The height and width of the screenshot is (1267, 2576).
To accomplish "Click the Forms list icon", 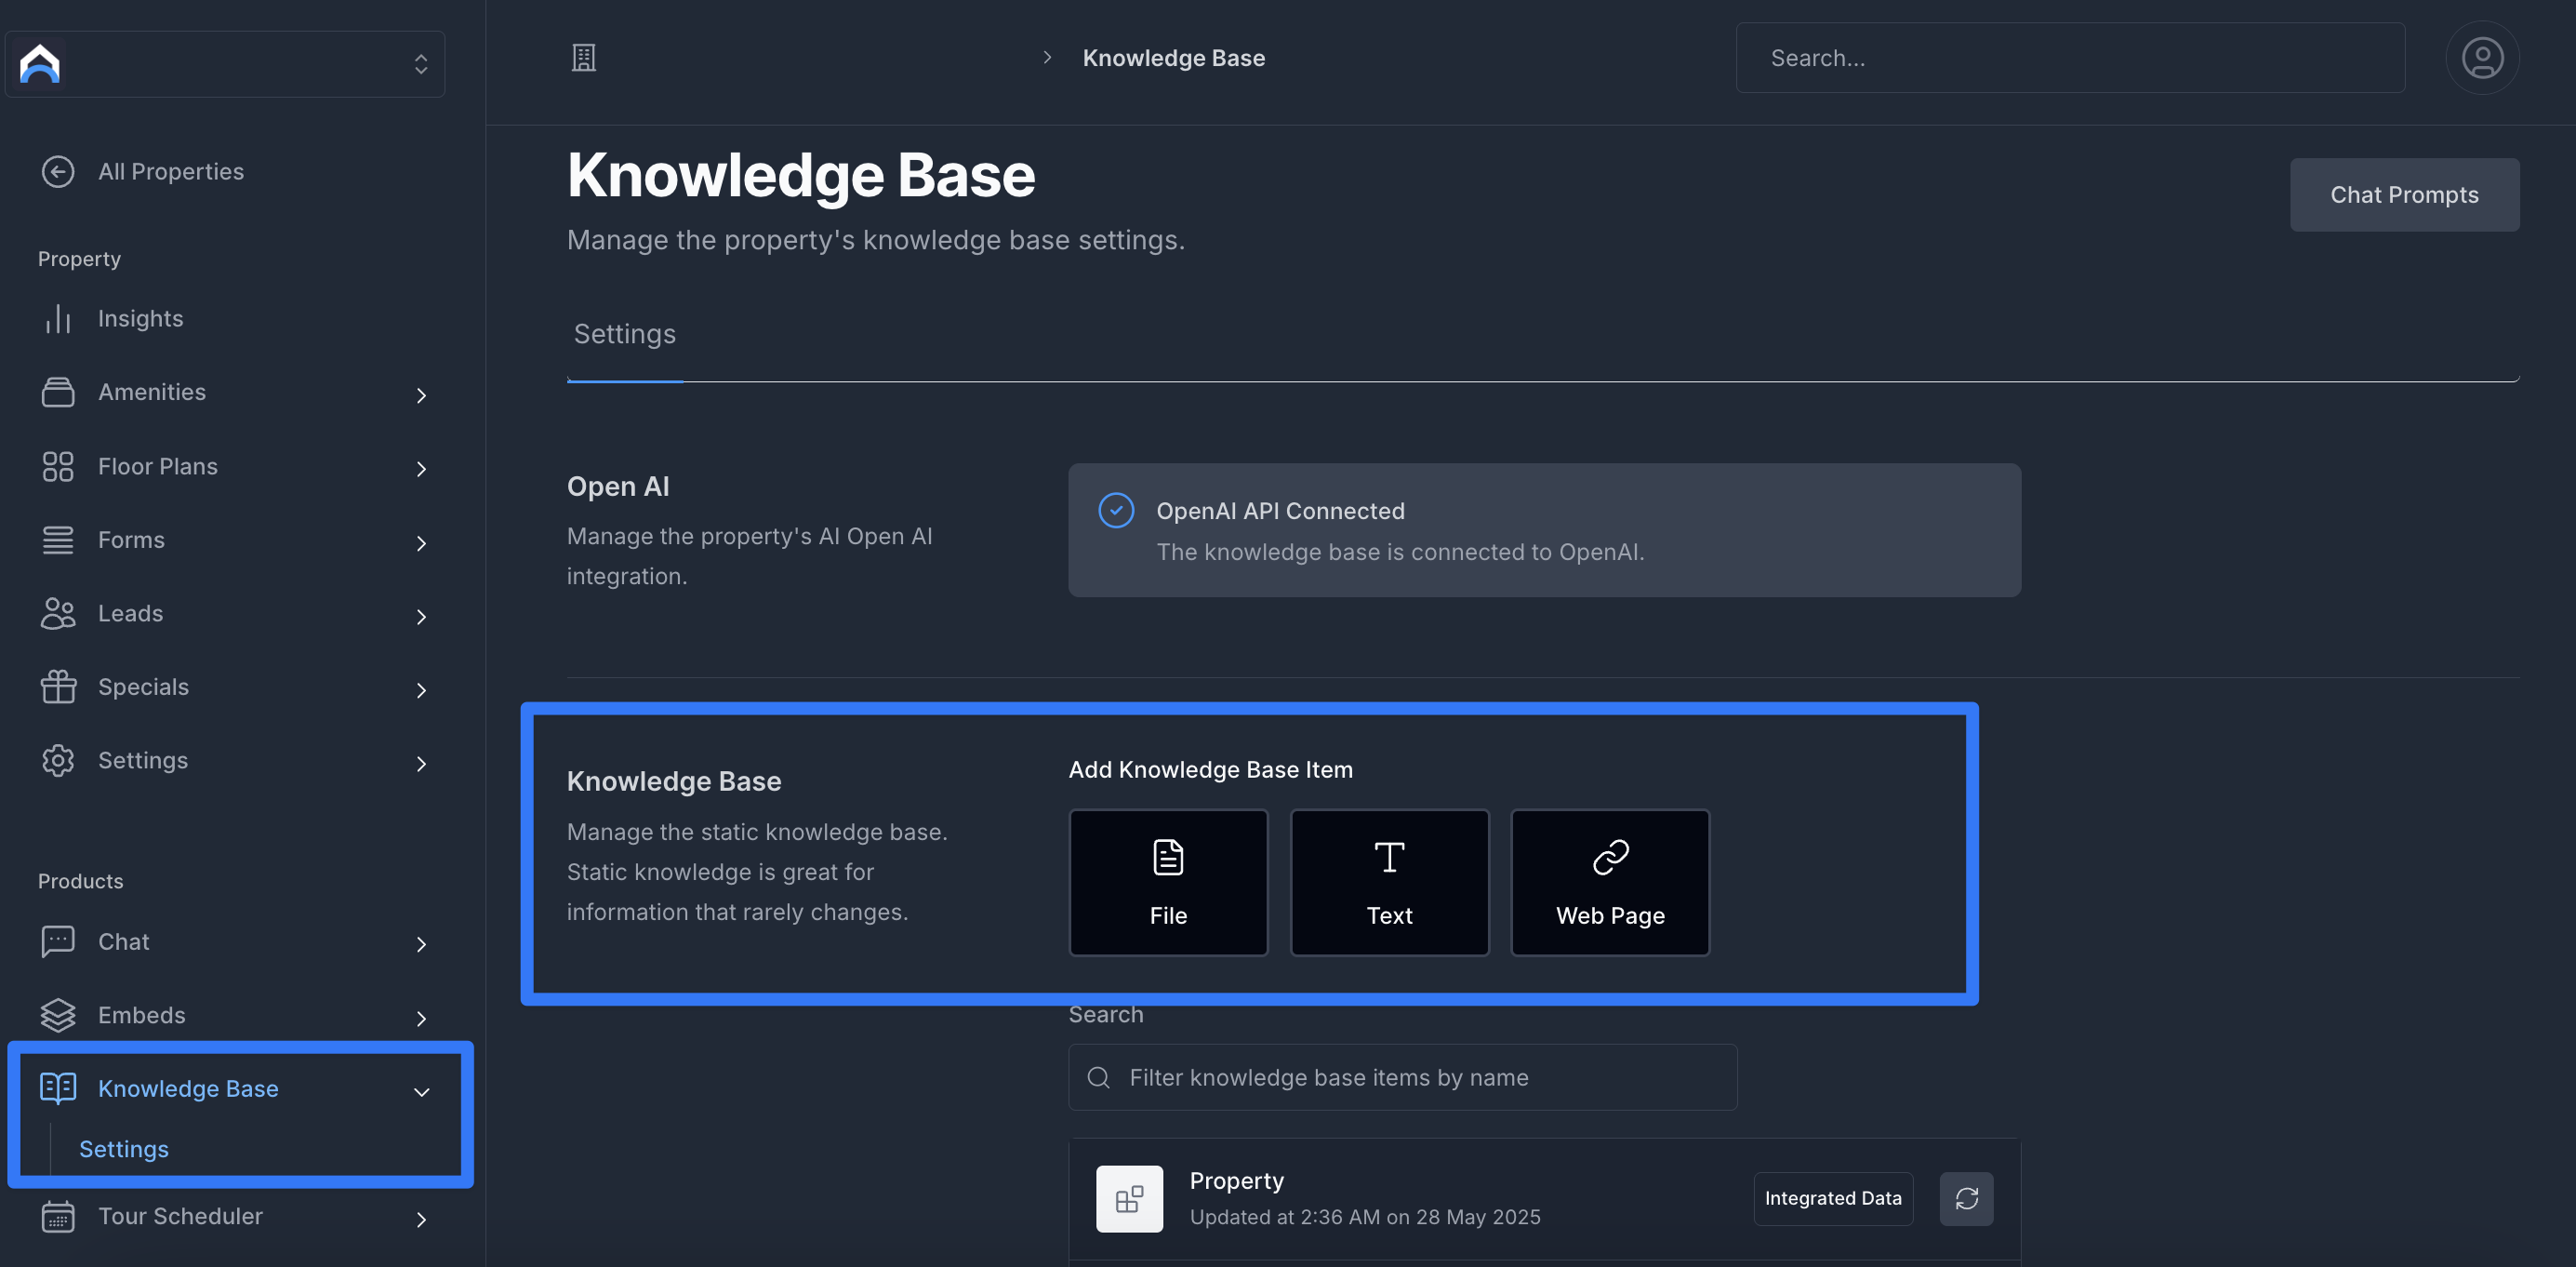I will coord(58,540).
